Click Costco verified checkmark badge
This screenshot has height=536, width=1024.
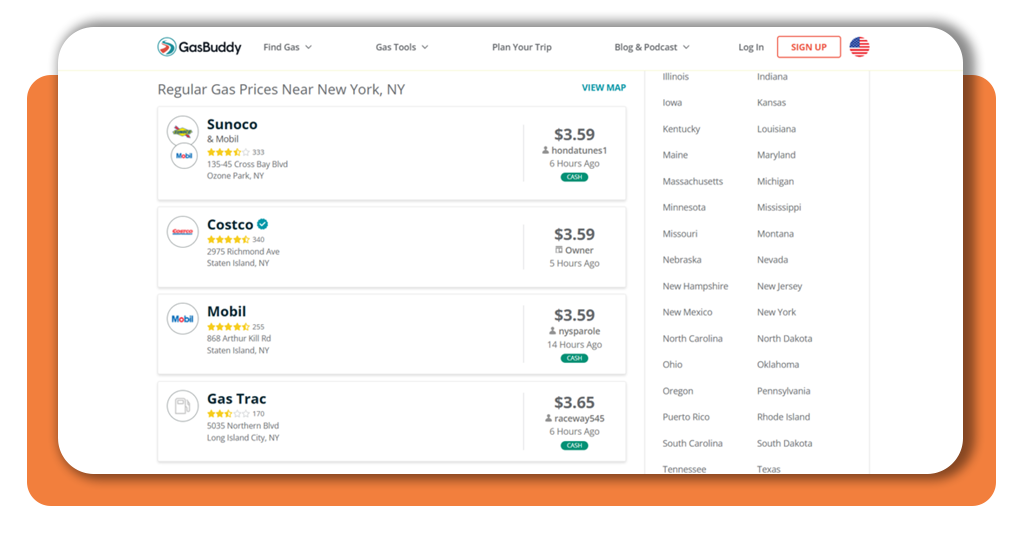pyautogui.click(x=263, y=224)
